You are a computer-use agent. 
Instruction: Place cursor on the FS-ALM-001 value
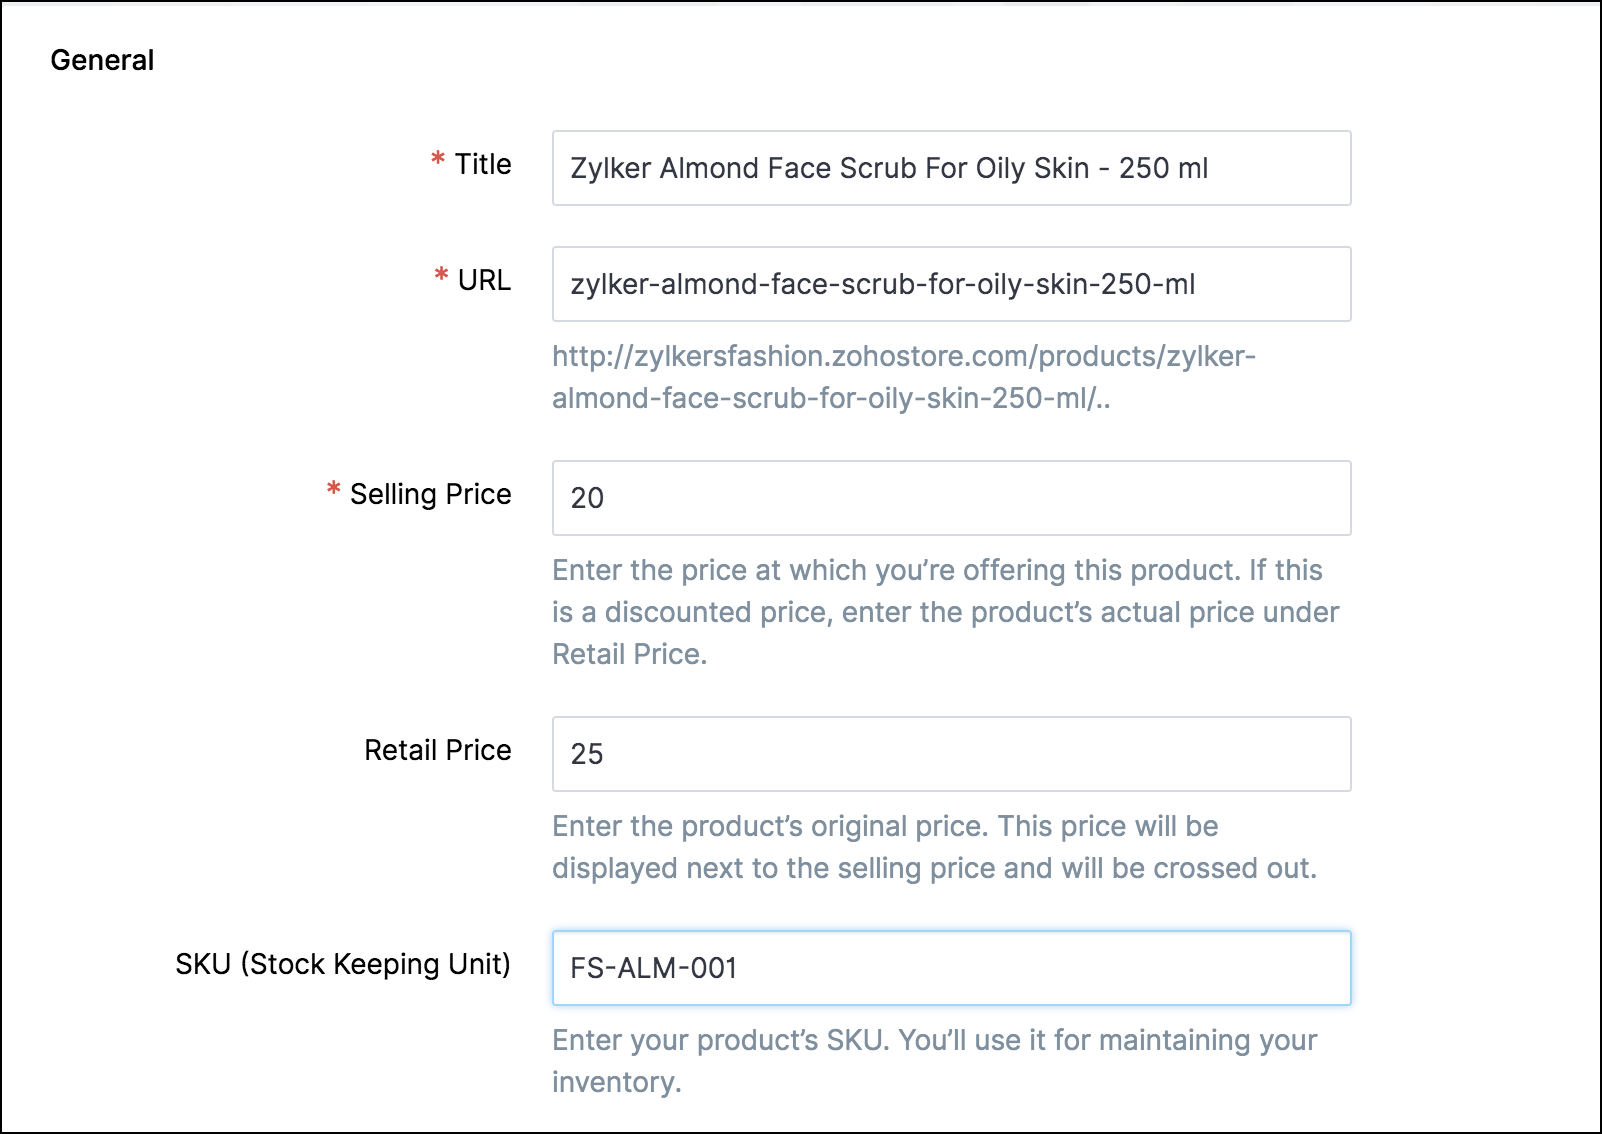[x=653, y=968]
